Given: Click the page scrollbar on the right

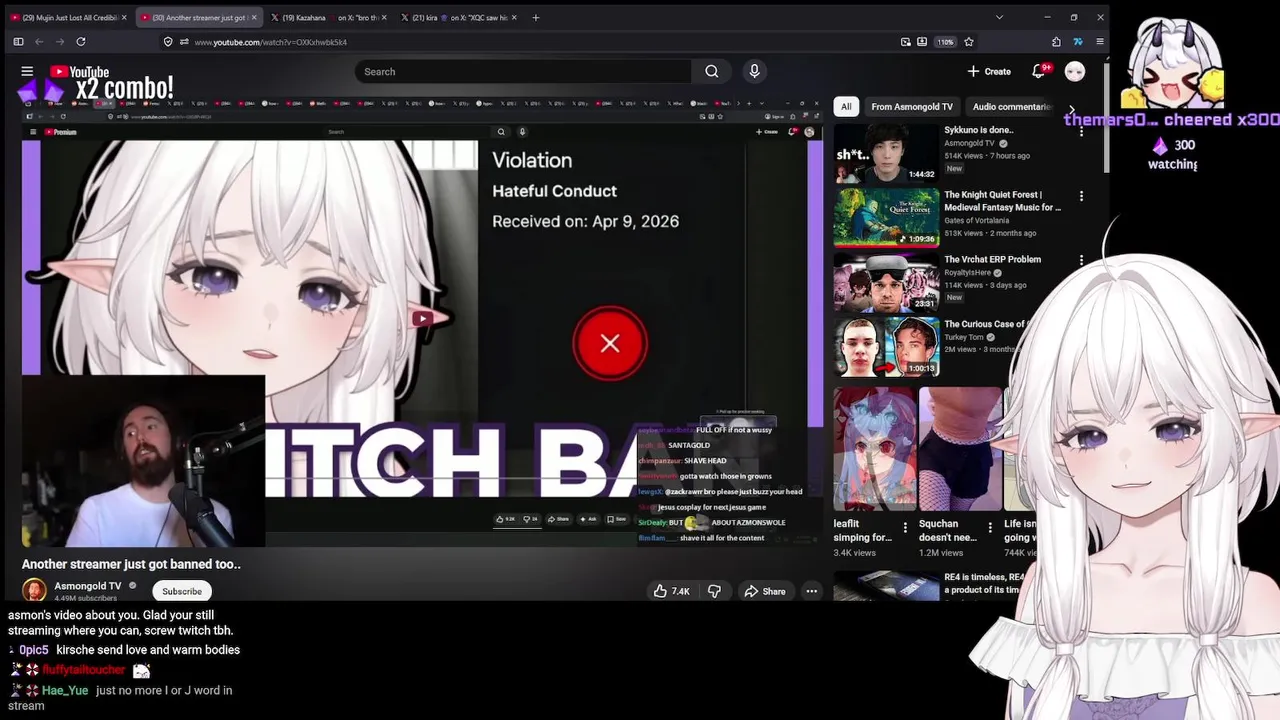Looking at the screenshot, I should point(1105,120).
